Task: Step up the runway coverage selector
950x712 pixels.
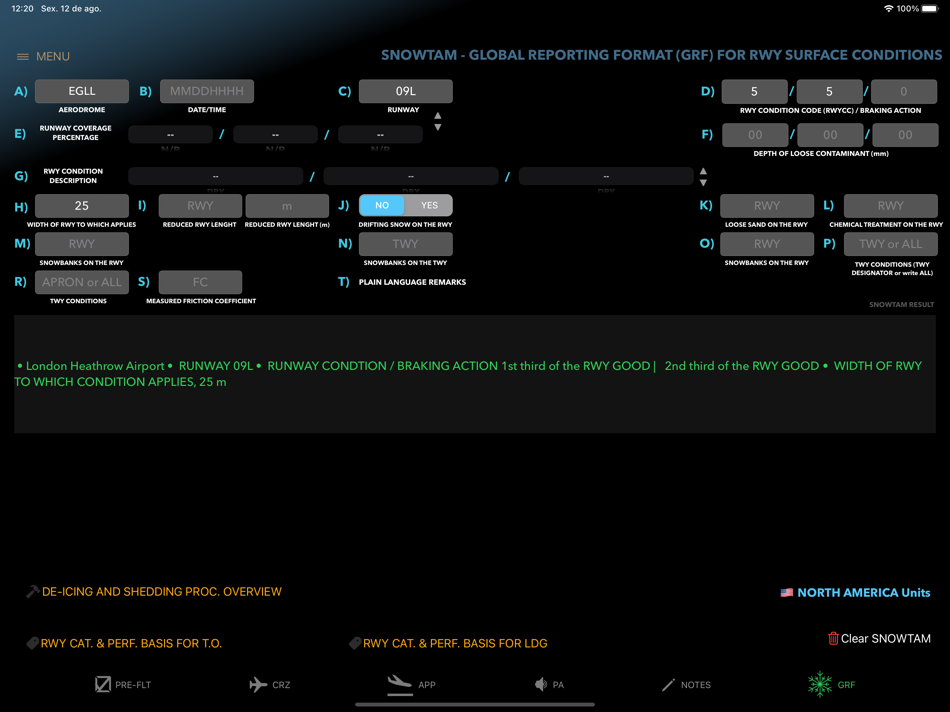Action: coord(437,116)
